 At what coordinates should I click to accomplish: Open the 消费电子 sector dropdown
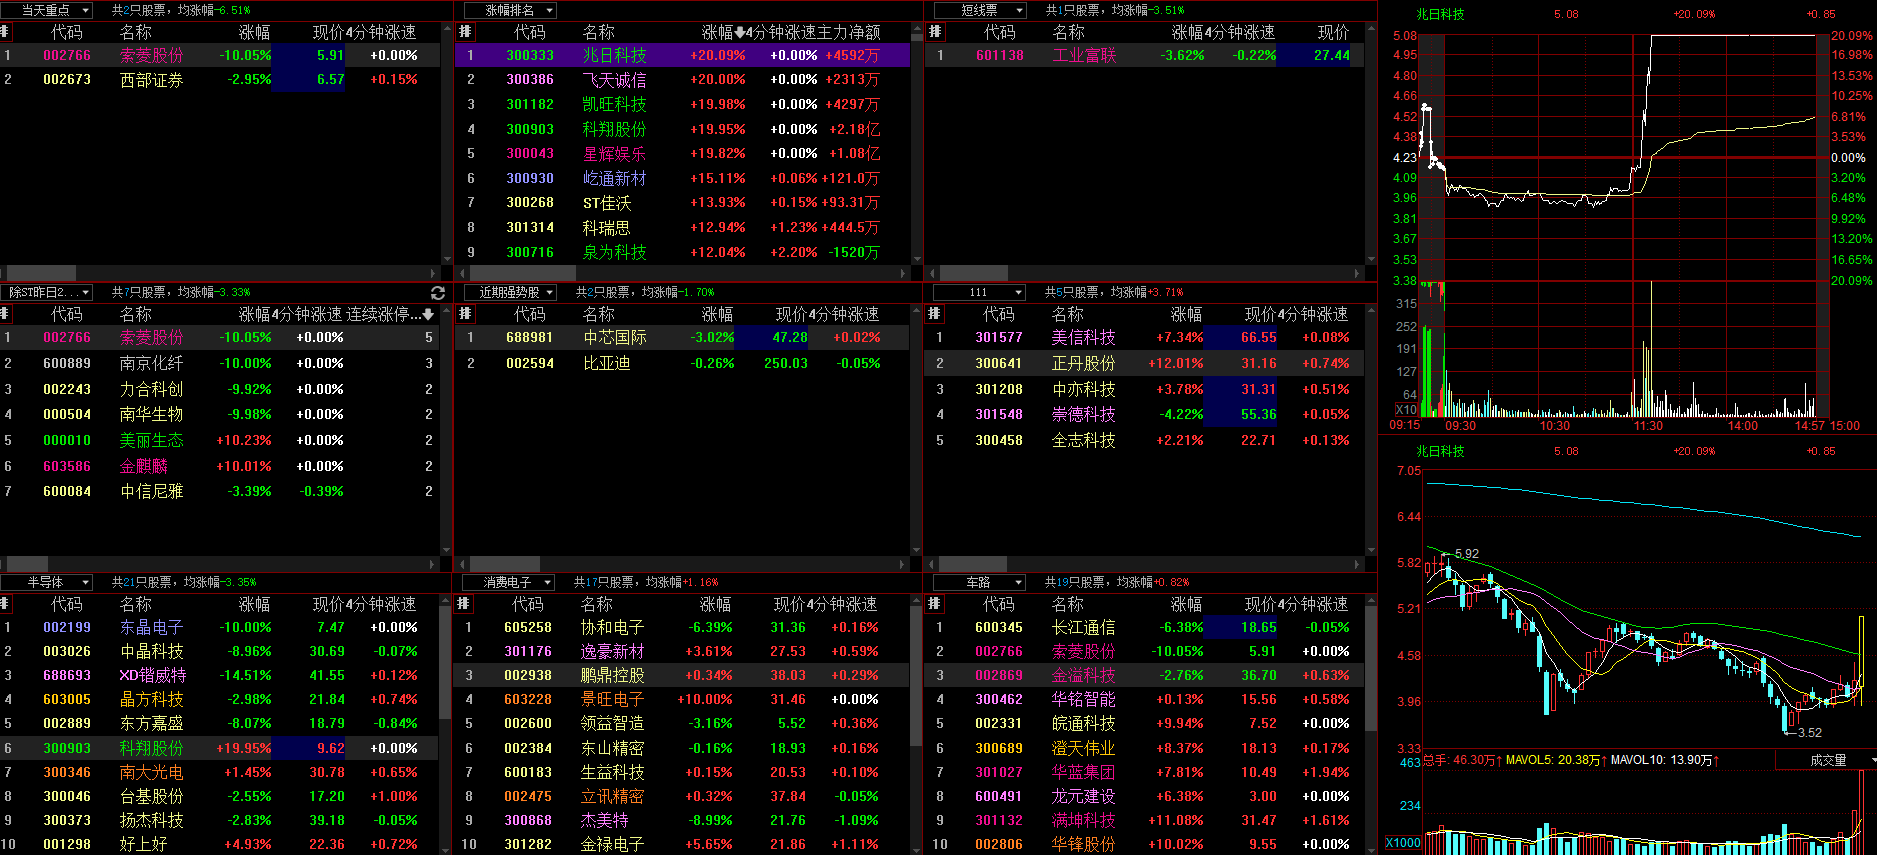coord(508,582)
